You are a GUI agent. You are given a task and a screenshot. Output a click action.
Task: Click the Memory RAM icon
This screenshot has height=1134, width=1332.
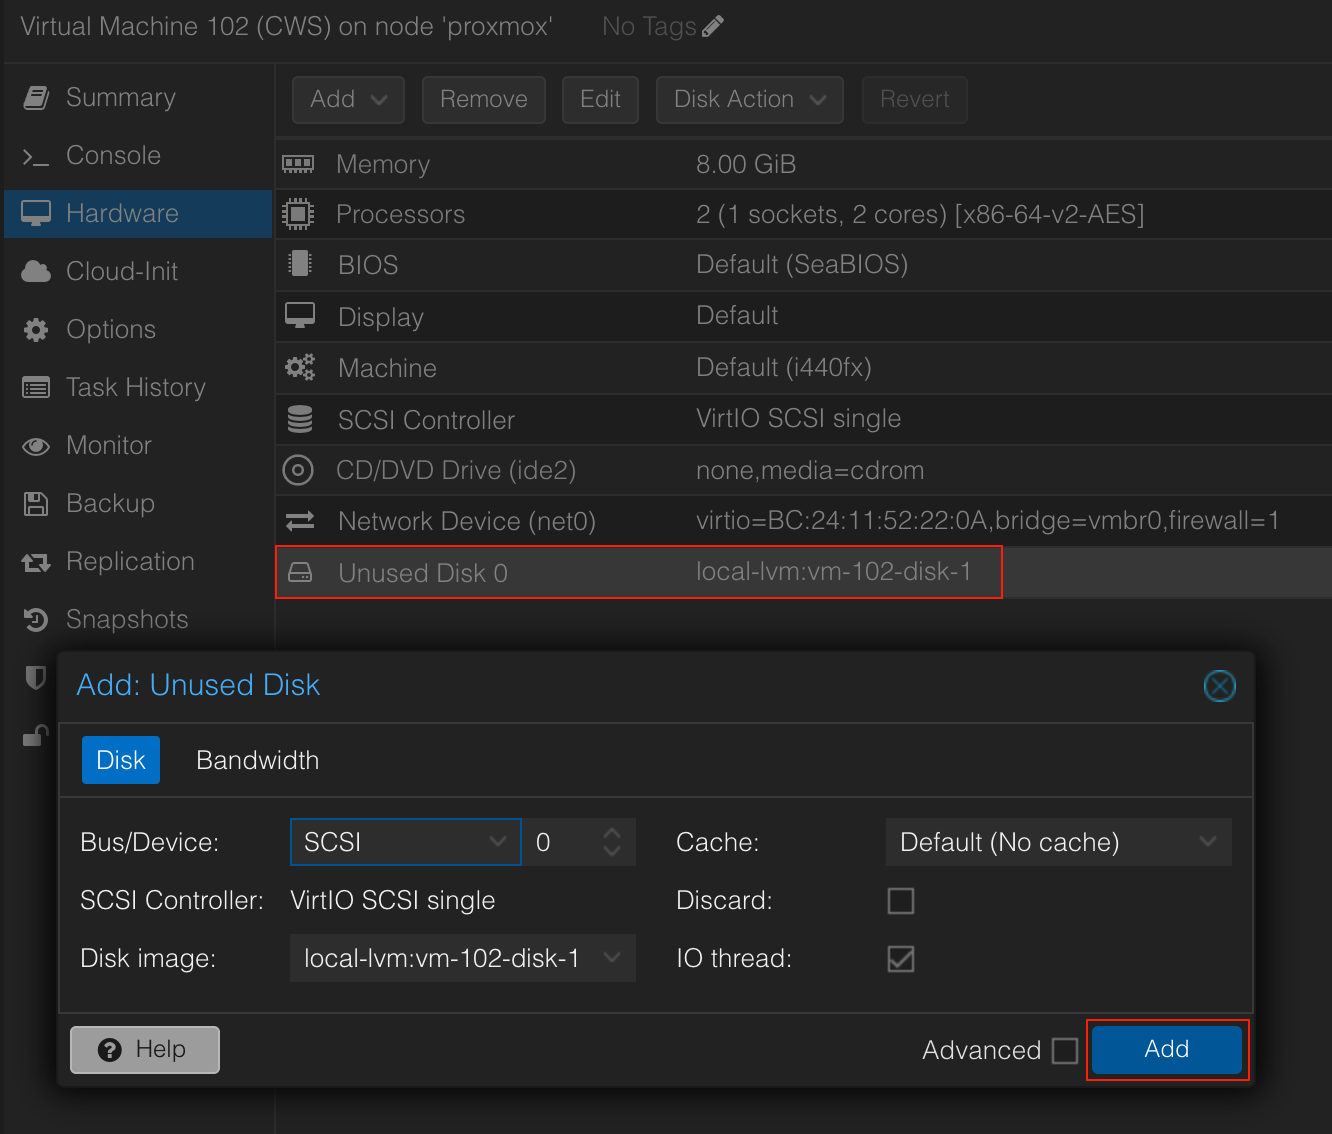point(298,163)
